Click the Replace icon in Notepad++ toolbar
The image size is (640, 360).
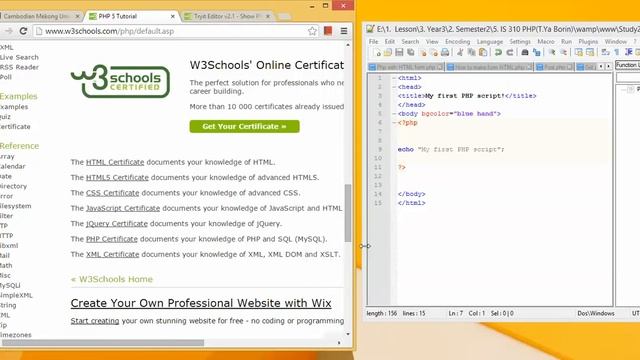[536, 52]
